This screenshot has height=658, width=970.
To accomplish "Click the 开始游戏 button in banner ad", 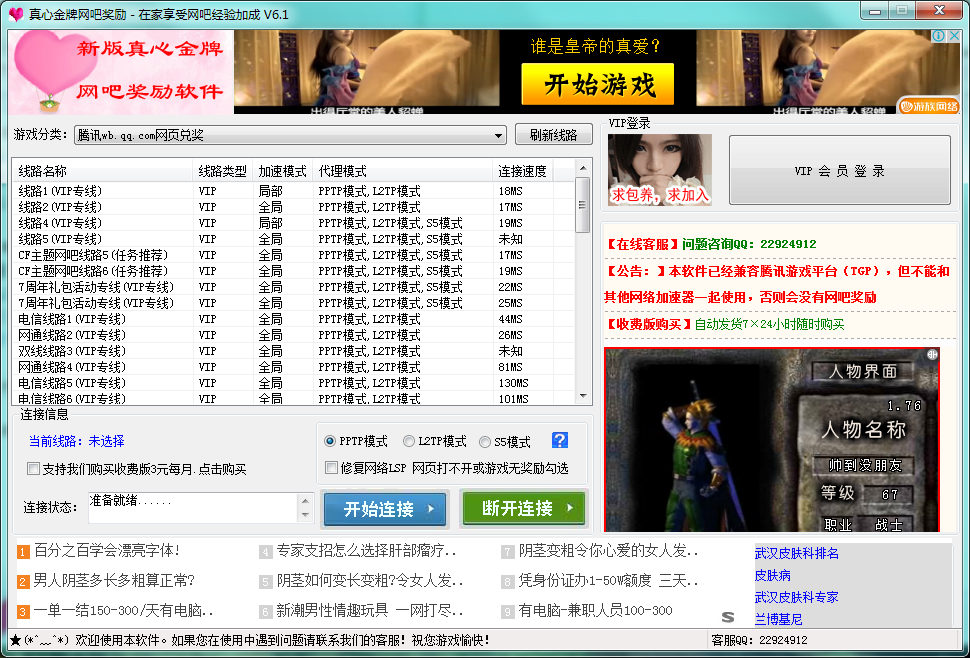I will tap(598, 84).
